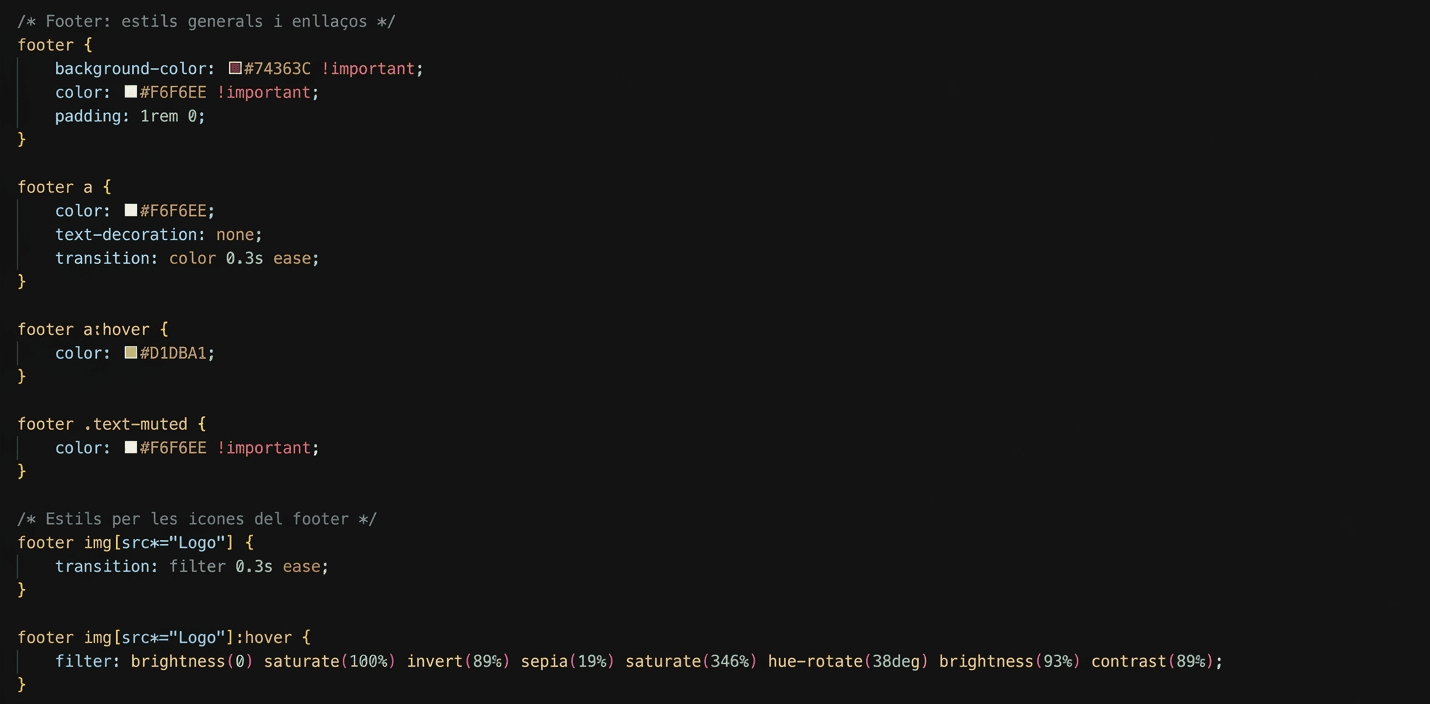
Task: Click the padding property name
Action: 92,116
